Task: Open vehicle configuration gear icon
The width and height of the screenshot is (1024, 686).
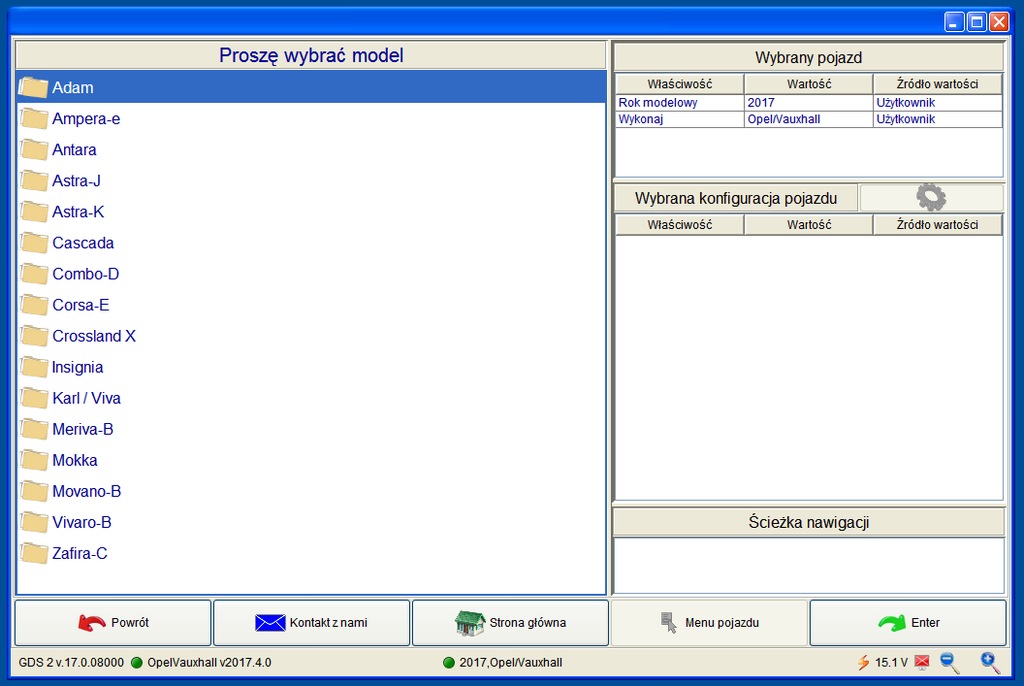Action: coord(931,197)
